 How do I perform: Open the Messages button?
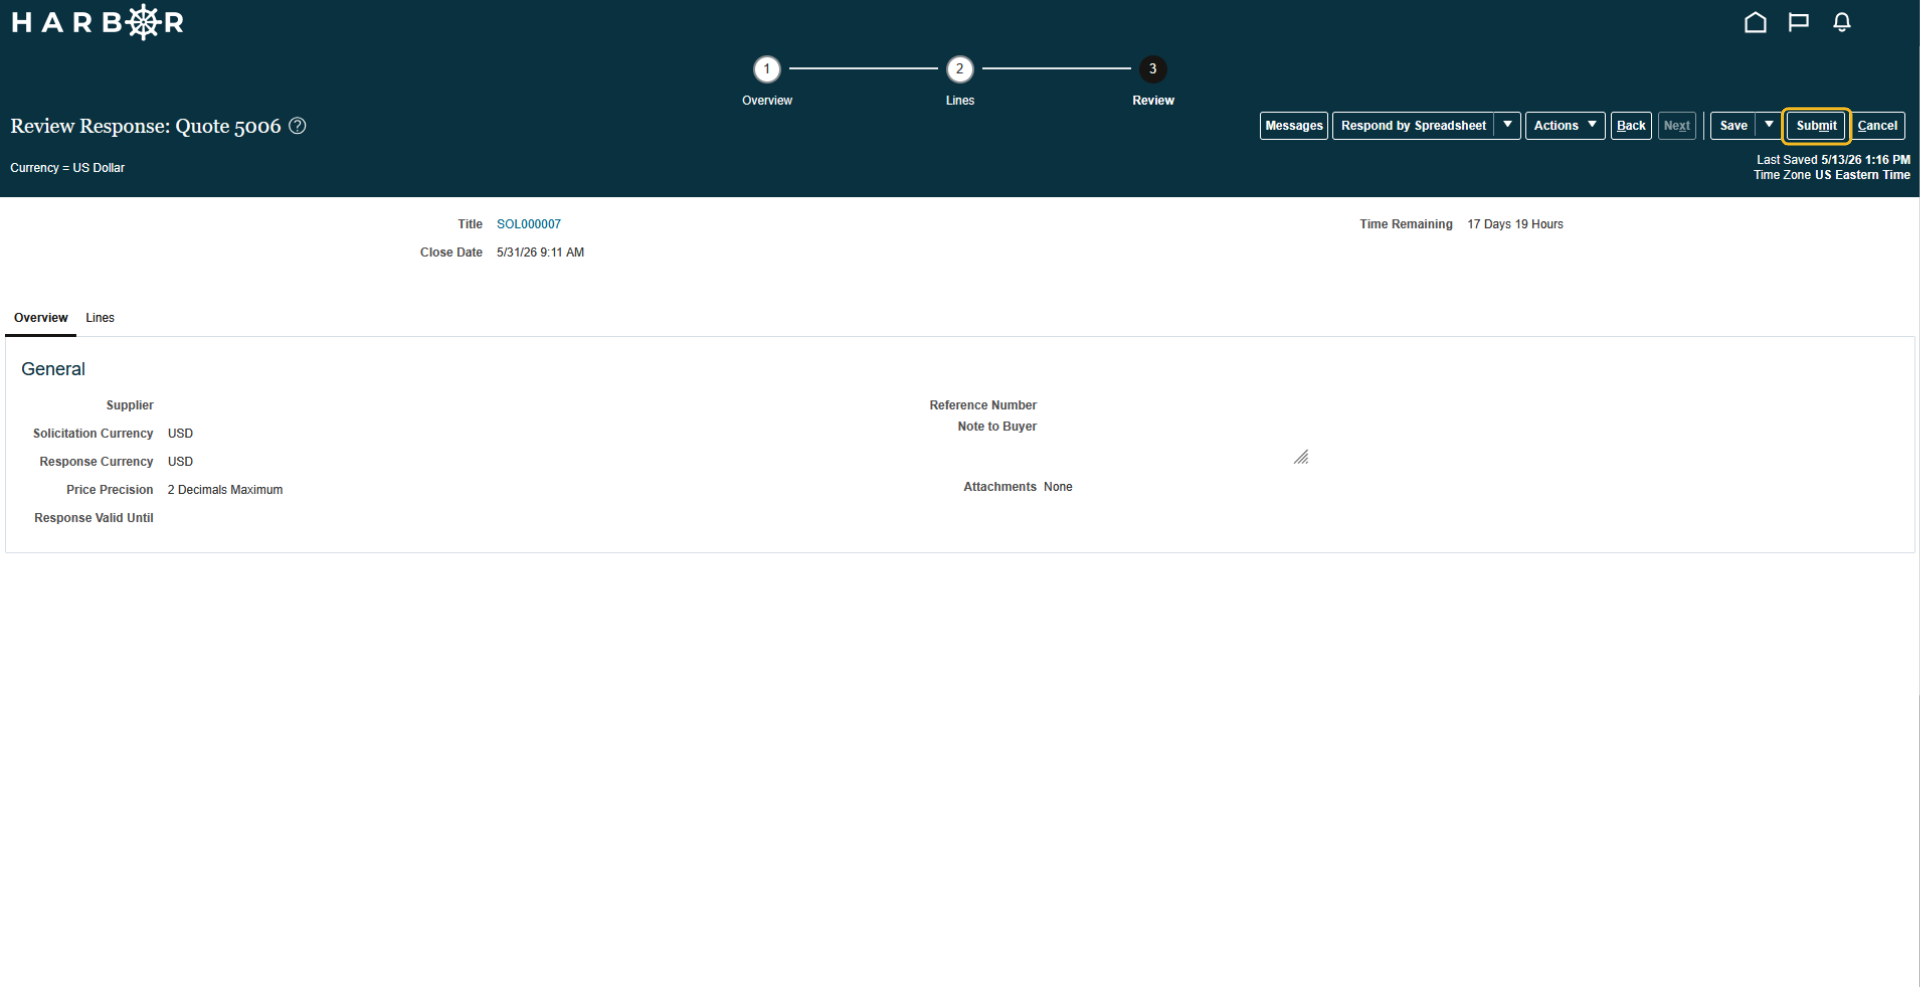[1294, 125]
